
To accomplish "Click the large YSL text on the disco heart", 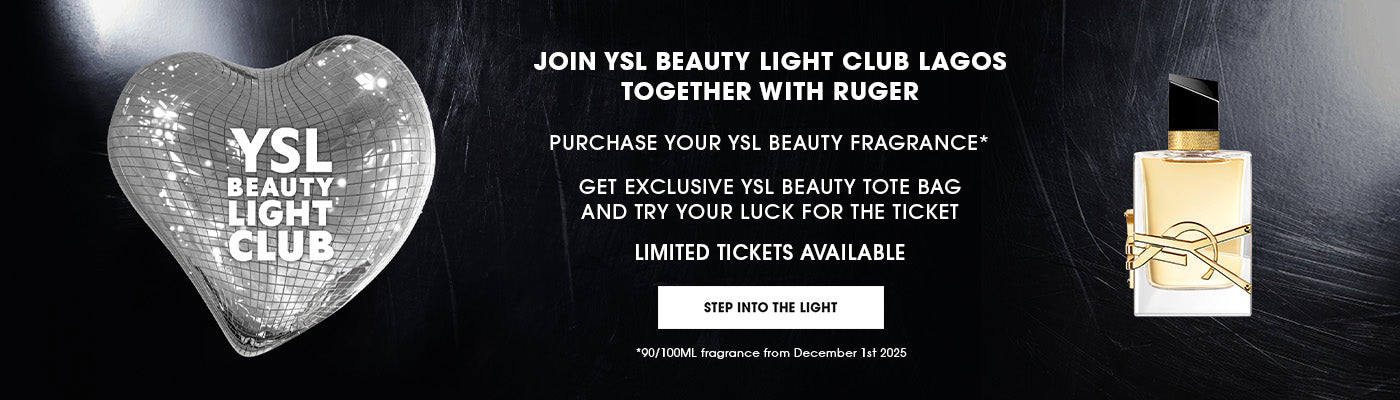I will tap(283, 150).
